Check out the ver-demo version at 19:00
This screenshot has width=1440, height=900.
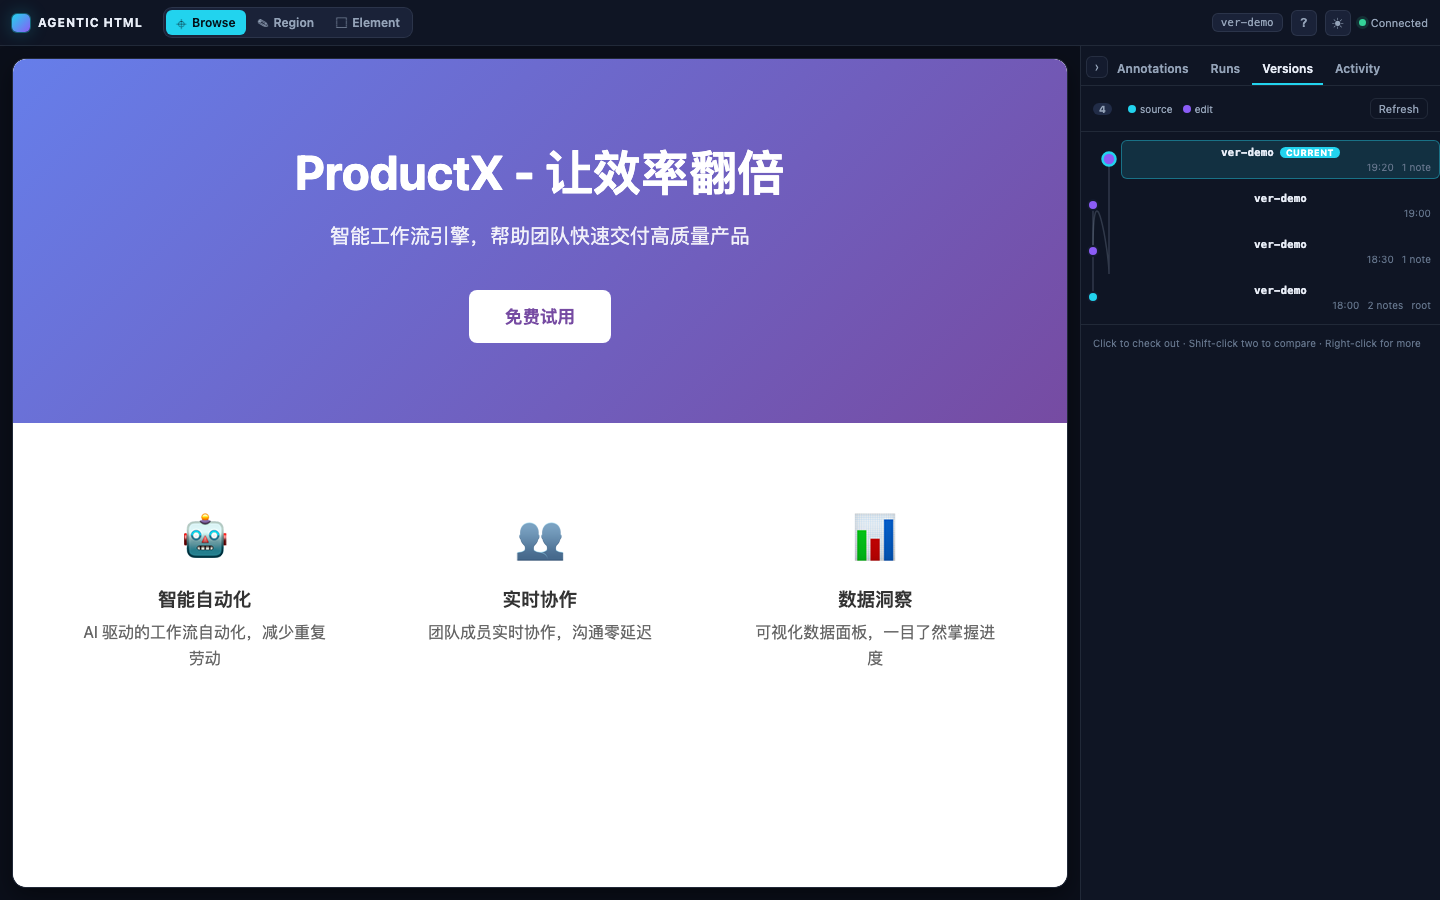pyautogui.click(x=1280, y=205)
